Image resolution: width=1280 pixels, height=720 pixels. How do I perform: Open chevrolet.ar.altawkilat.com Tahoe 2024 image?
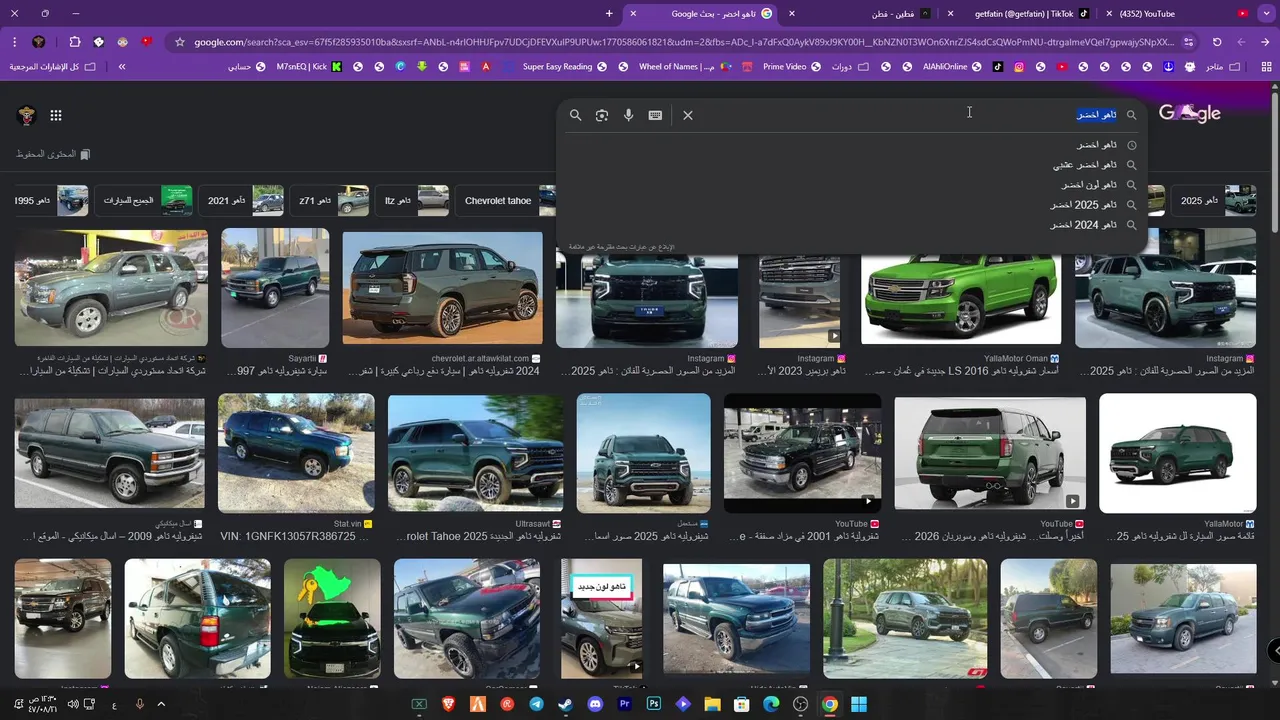[442, 289]
